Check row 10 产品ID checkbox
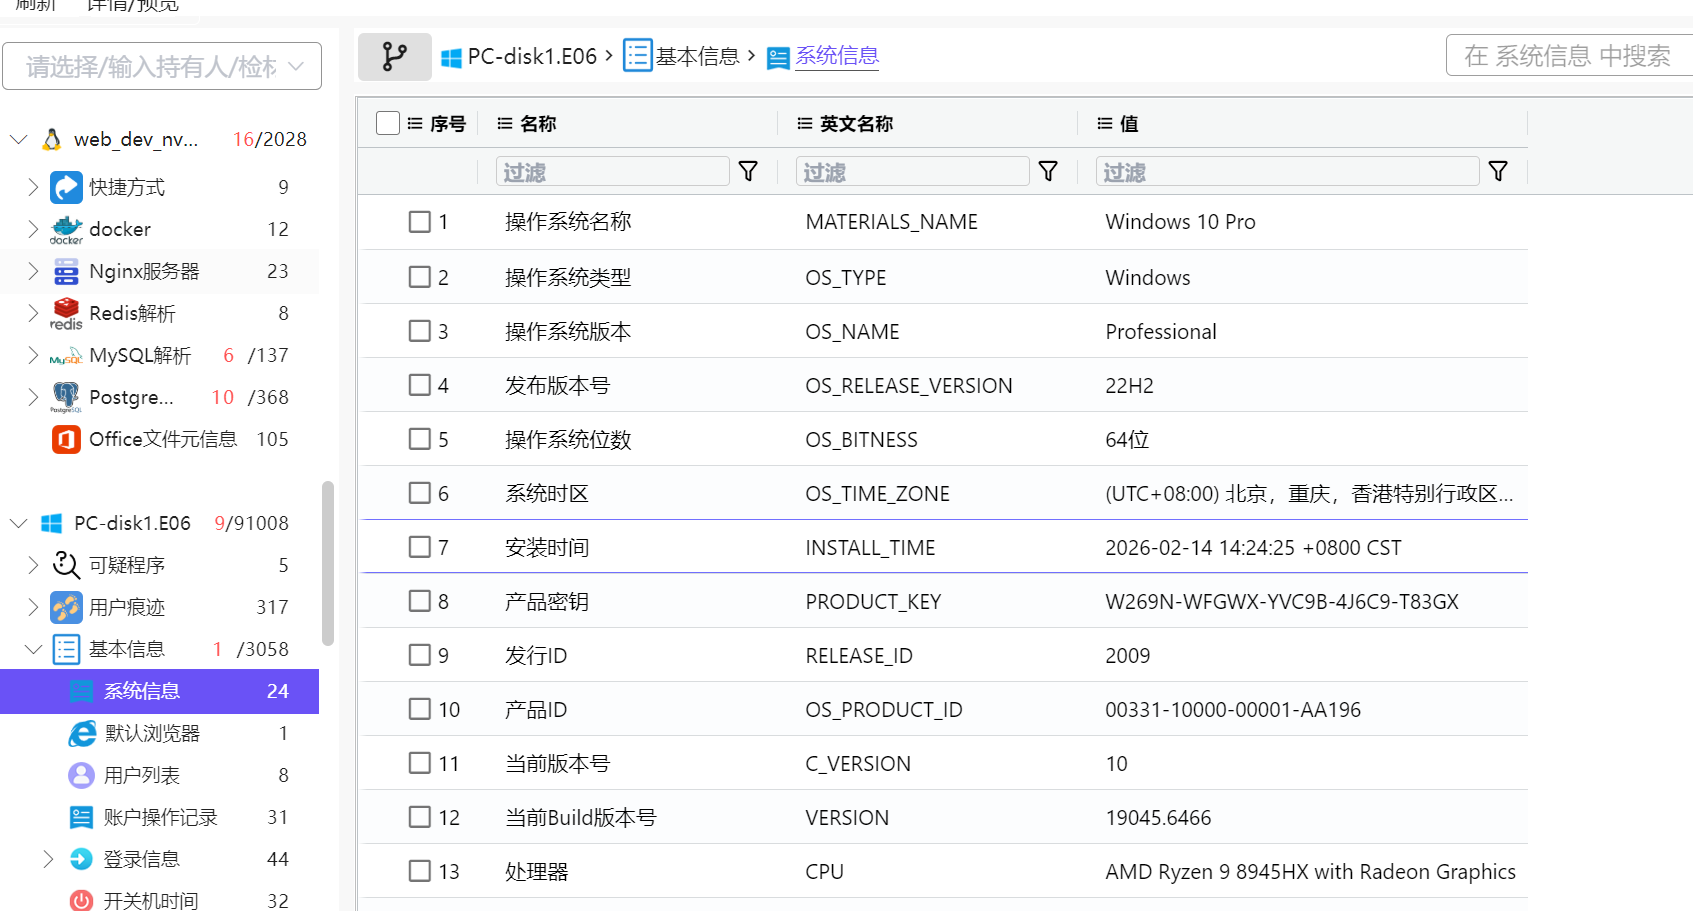 pos(420,709)
